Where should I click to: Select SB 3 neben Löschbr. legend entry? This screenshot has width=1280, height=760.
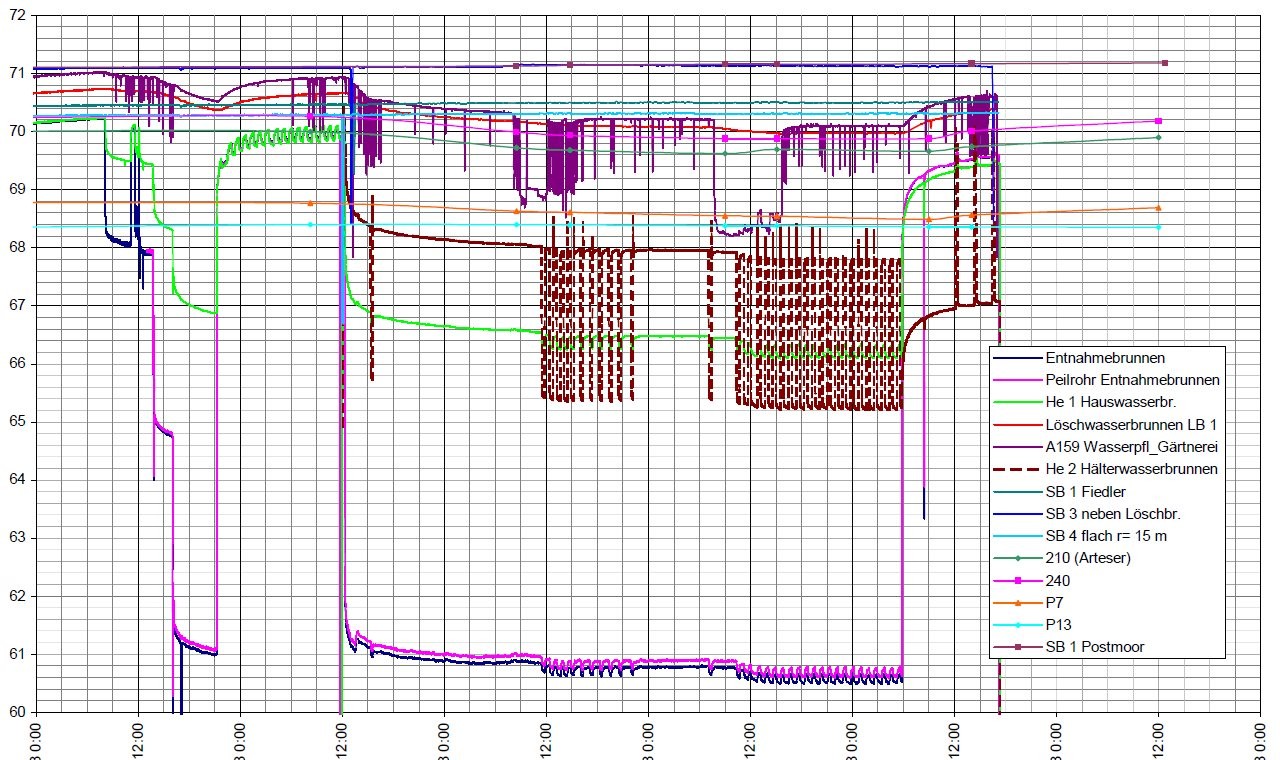click(1112, 514)
